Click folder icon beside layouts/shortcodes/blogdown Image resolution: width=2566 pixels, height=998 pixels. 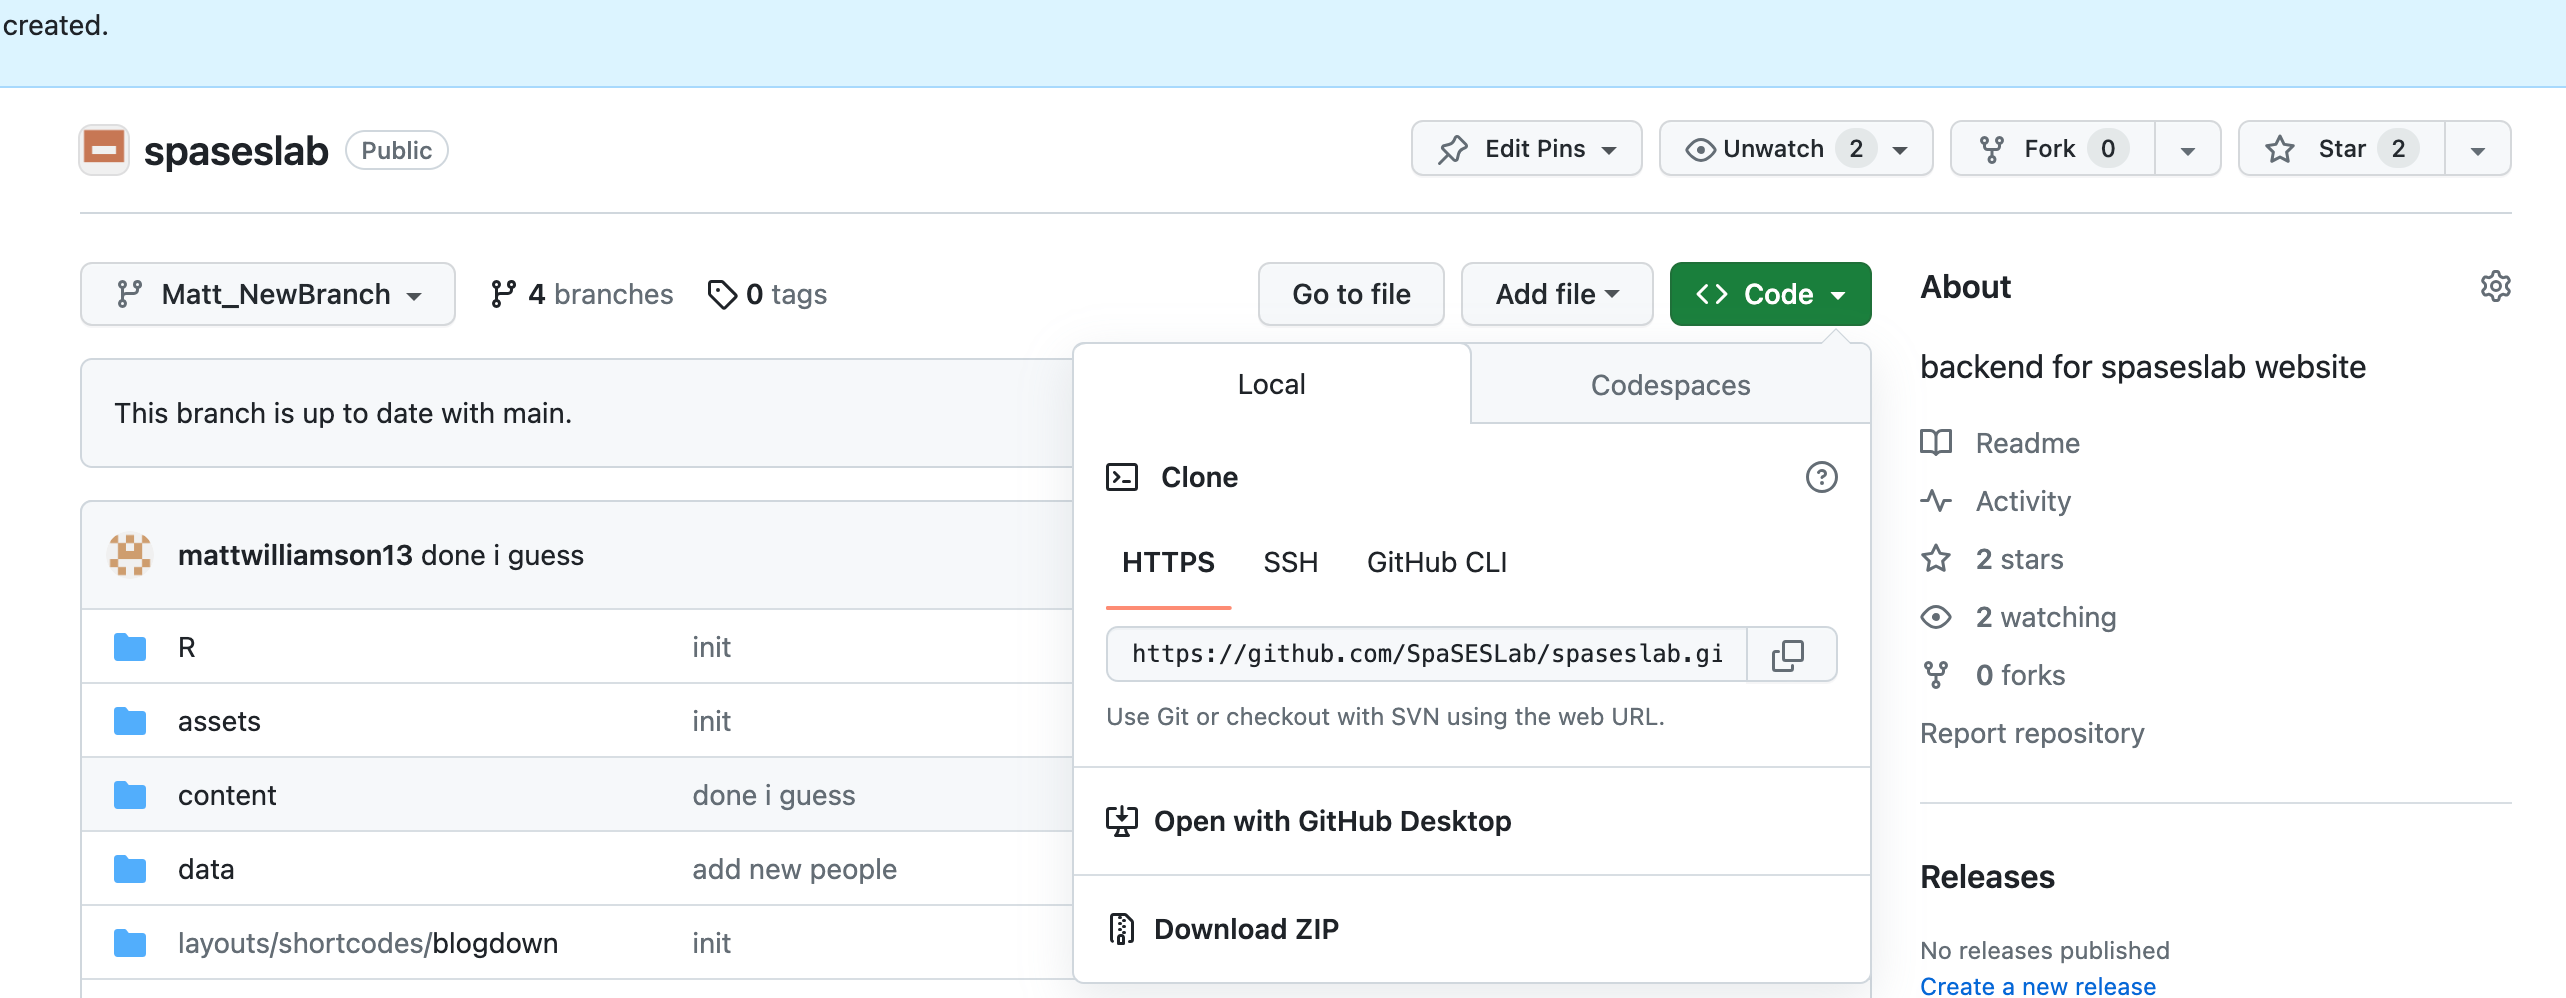[130, 943]
